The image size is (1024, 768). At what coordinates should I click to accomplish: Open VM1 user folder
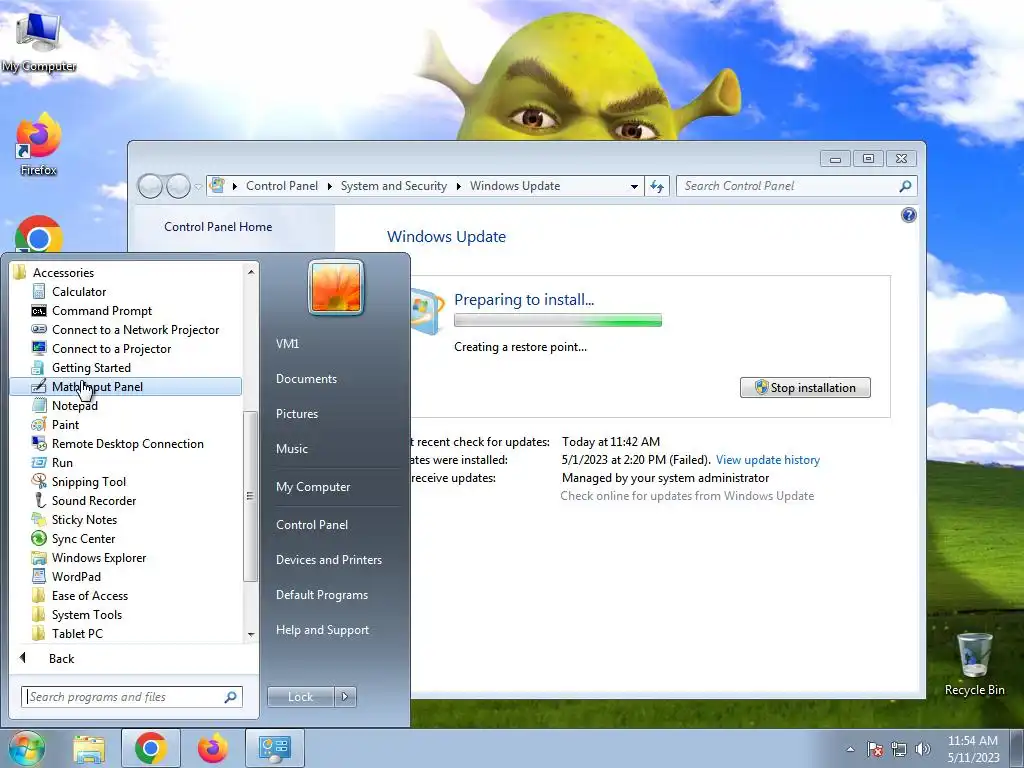pyautogui.click(x=287, y=344)
